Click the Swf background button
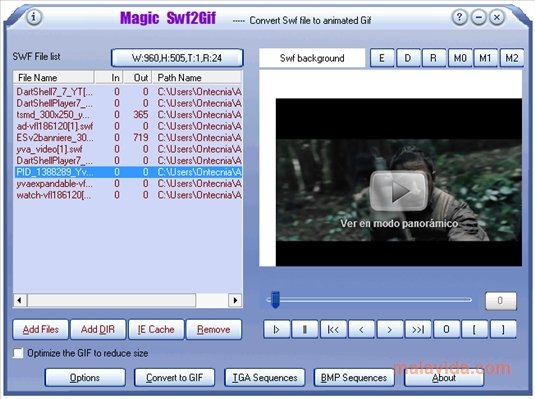The height and width of the screenshot is (399, 535). pos(312,58)
